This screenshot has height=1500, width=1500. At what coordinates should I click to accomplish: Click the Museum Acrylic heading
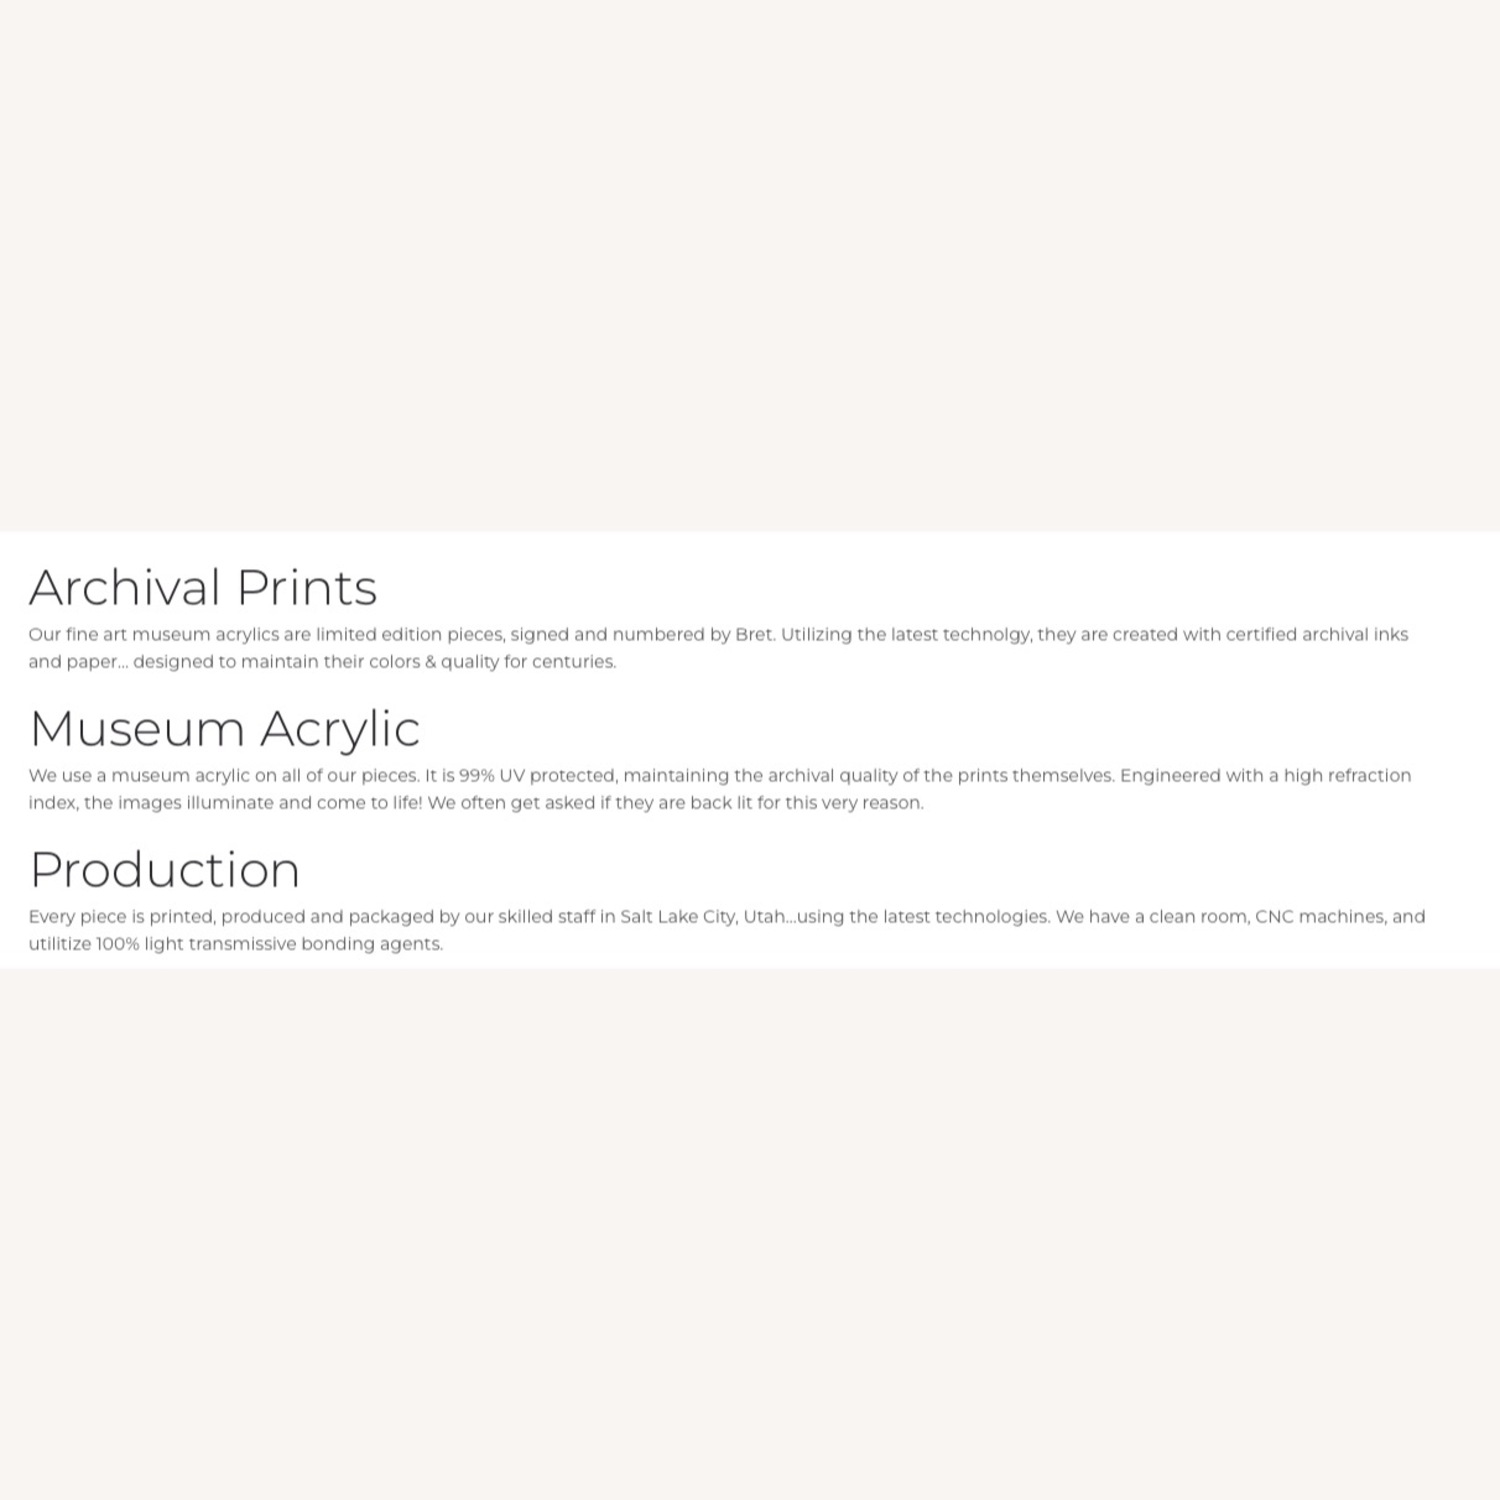tap(224, 729)
